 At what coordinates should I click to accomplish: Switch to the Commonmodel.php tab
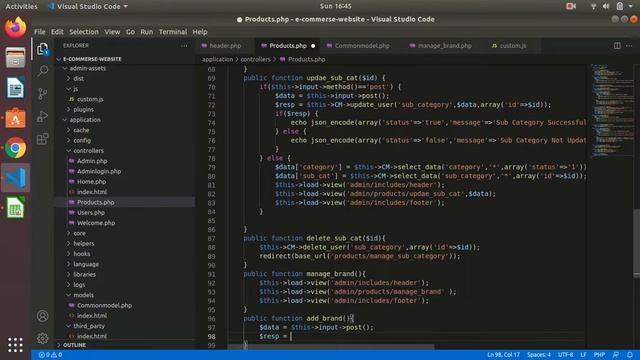(362, 46)
